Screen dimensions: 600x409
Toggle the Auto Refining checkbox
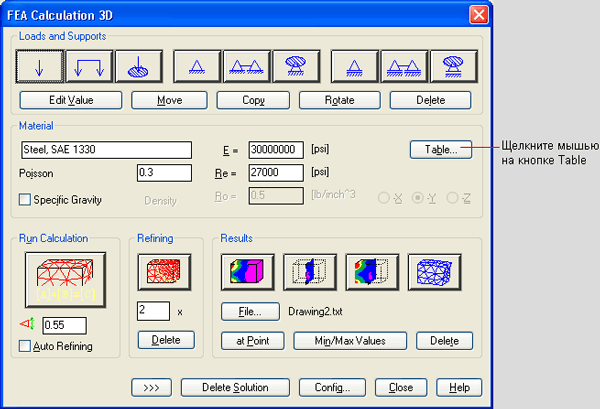26,346
